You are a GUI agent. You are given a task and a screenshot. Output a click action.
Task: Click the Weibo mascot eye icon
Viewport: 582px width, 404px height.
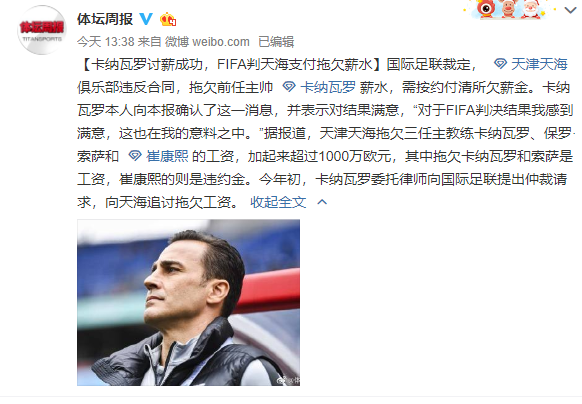(485, 8)
